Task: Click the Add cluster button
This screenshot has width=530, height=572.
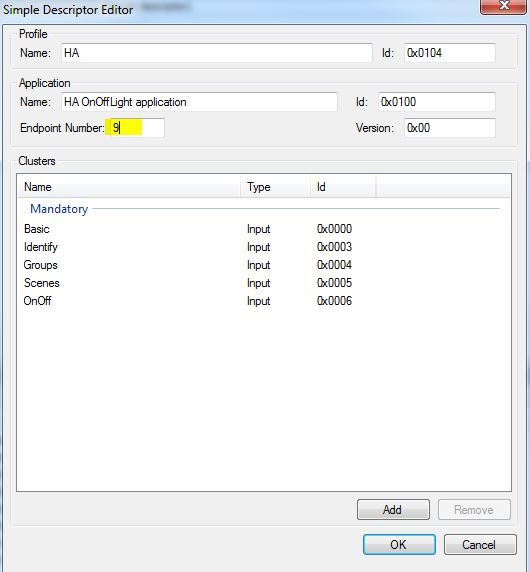Action: tap(393, 510)
